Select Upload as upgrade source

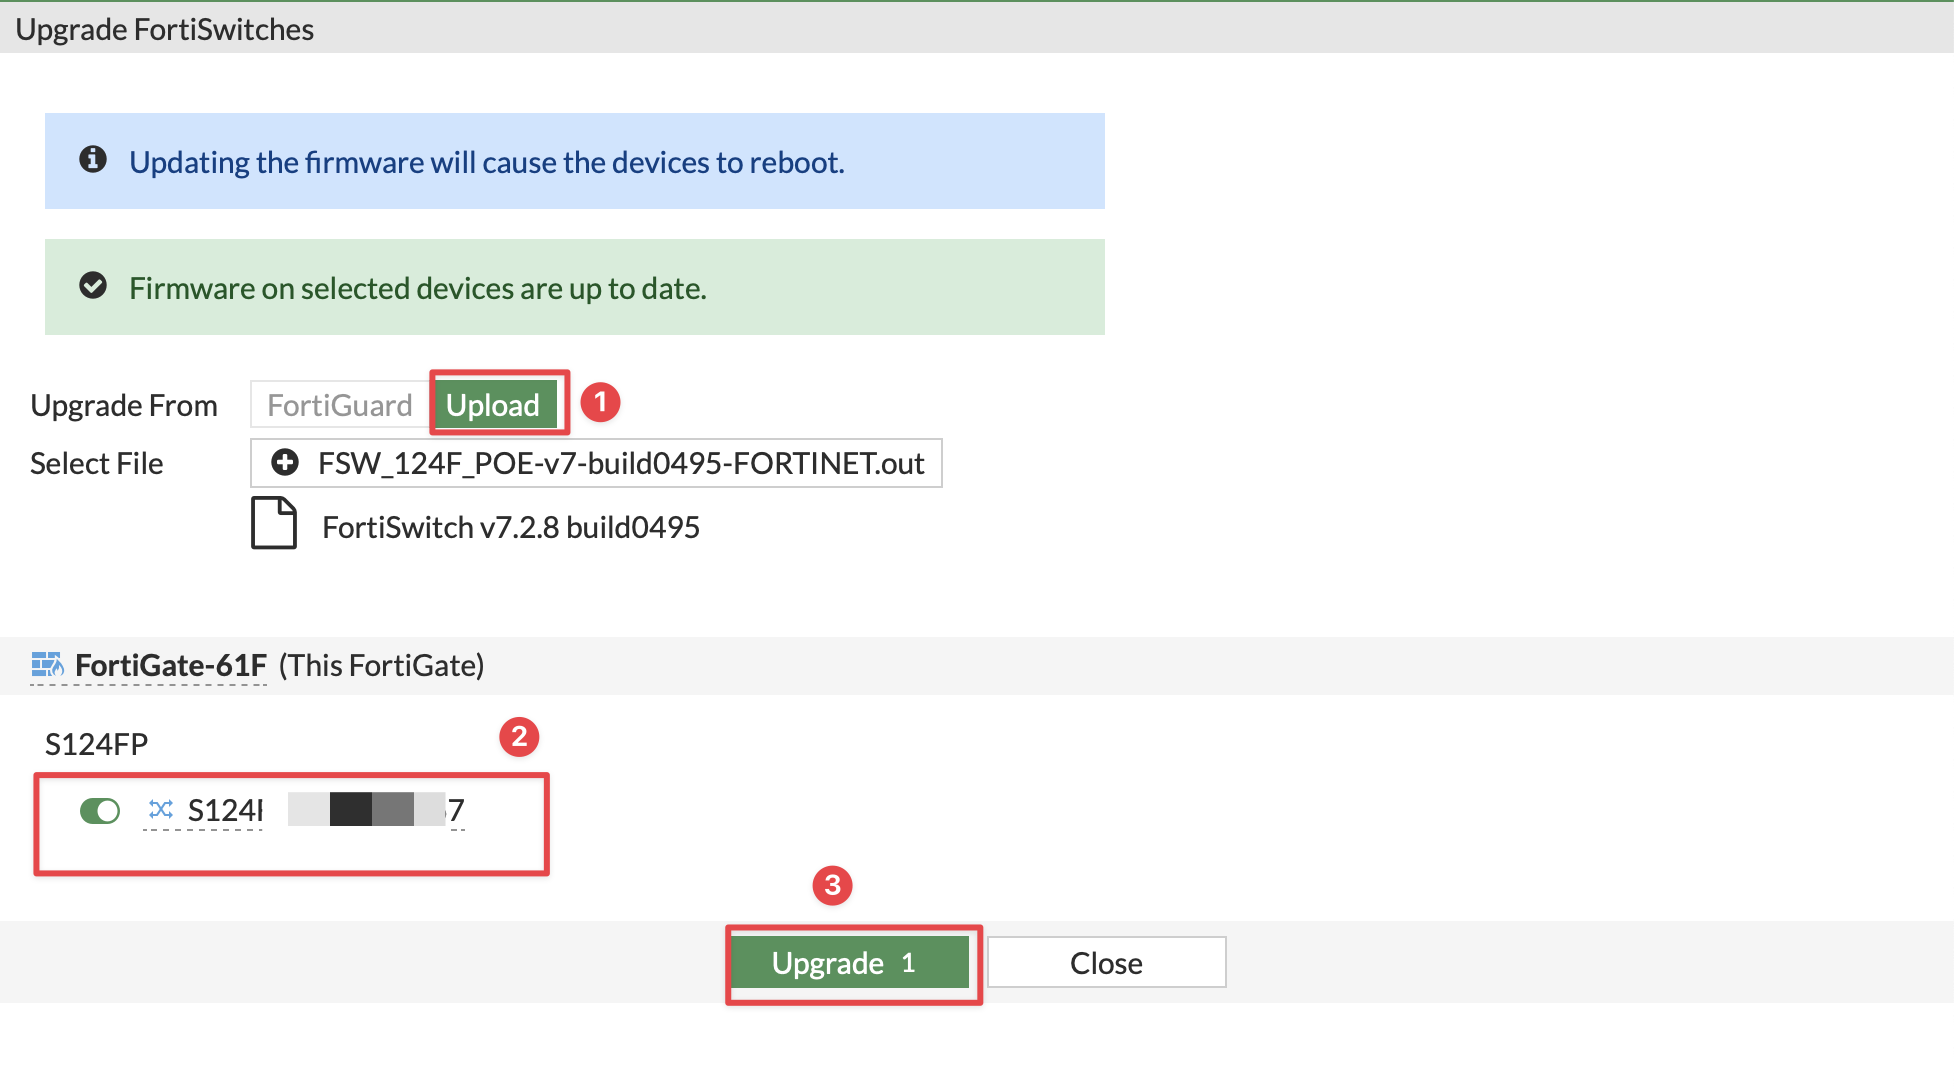pyautogui.click(x=494, y=405)
